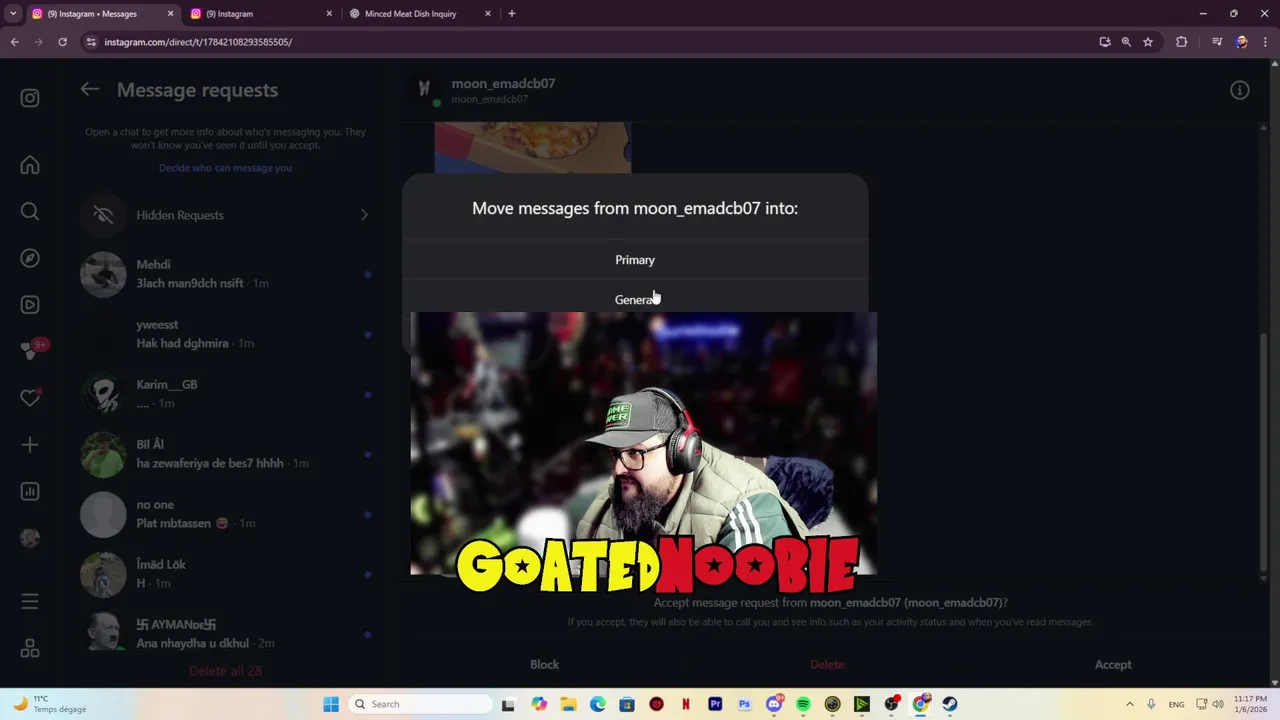Open the Karim___GB message request

click(226, 394)
